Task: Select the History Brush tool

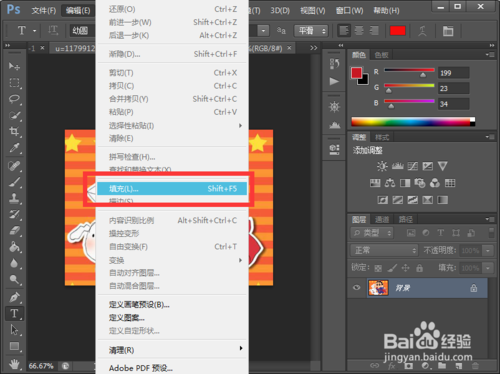Action: 14,214
